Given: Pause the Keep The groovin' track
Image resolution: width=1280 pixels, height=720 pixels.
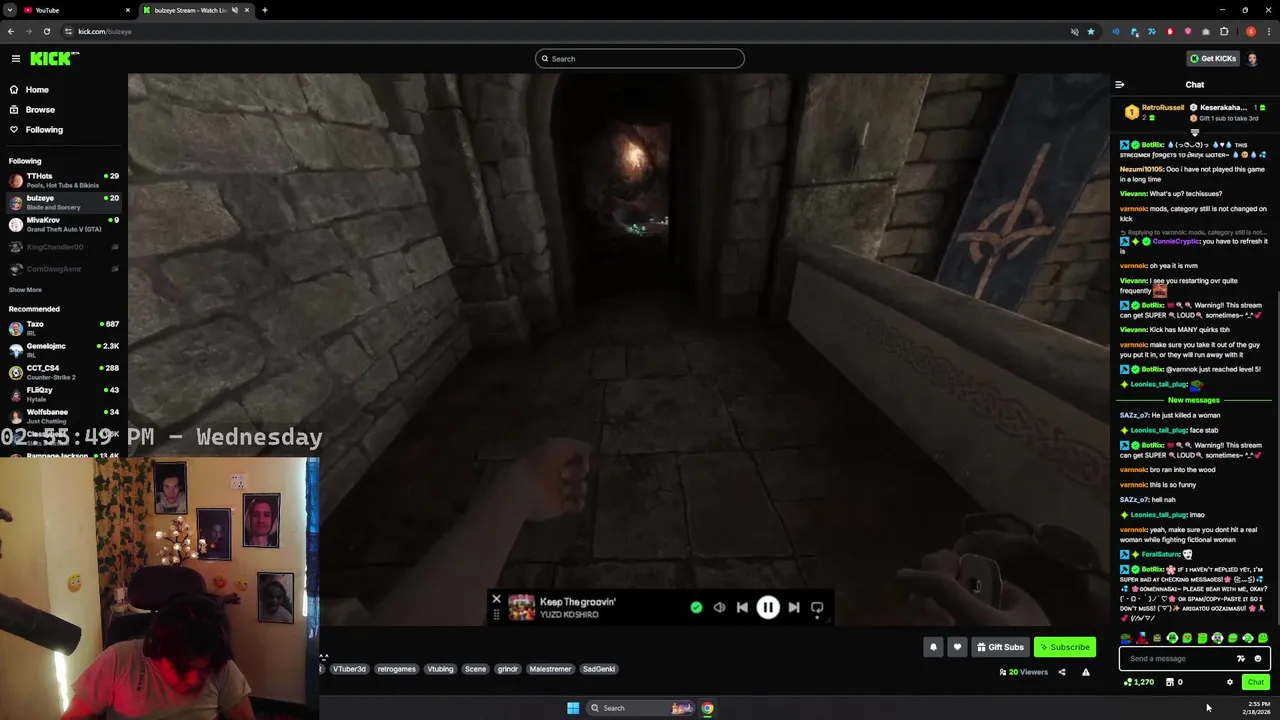Looking at the screenshot, I should 768,607.
